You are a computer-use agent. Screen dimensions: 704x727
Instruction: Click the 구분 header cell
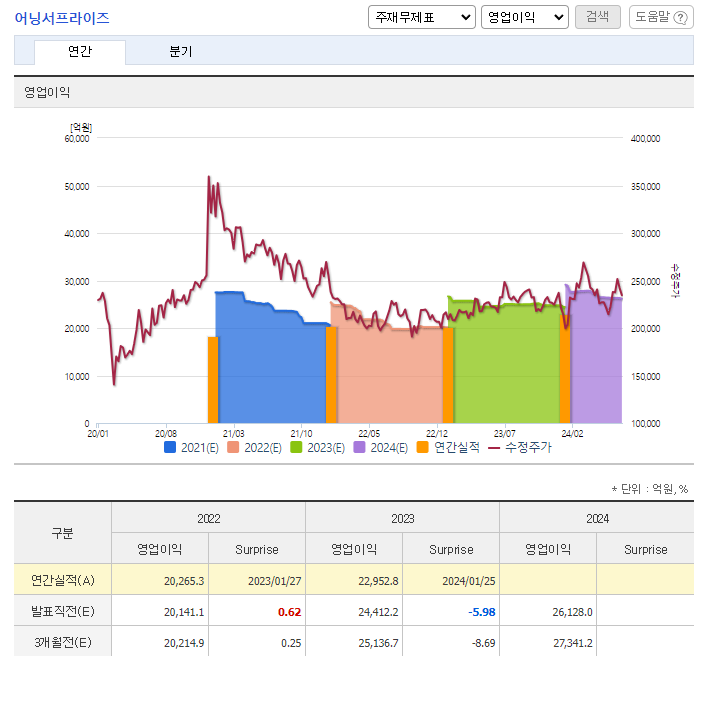(63, 533)
